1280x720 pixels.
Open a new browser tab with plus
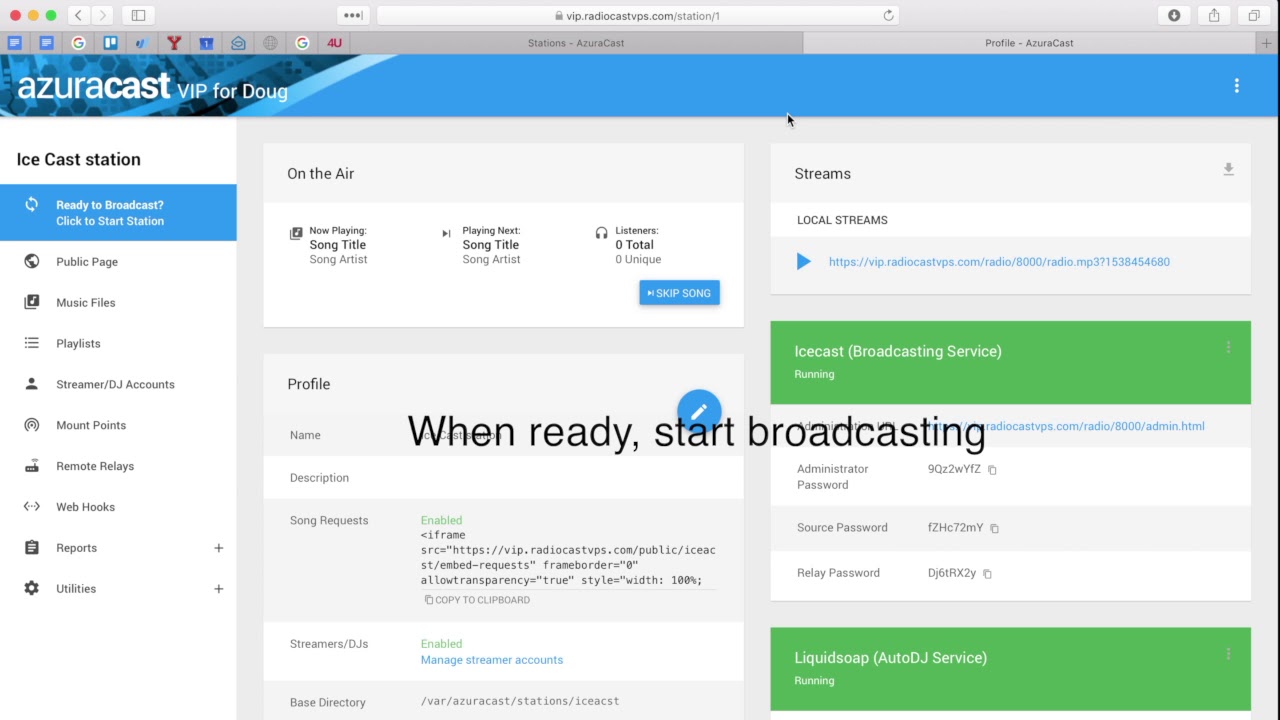pyautogui.click(x=1268, y=43)
